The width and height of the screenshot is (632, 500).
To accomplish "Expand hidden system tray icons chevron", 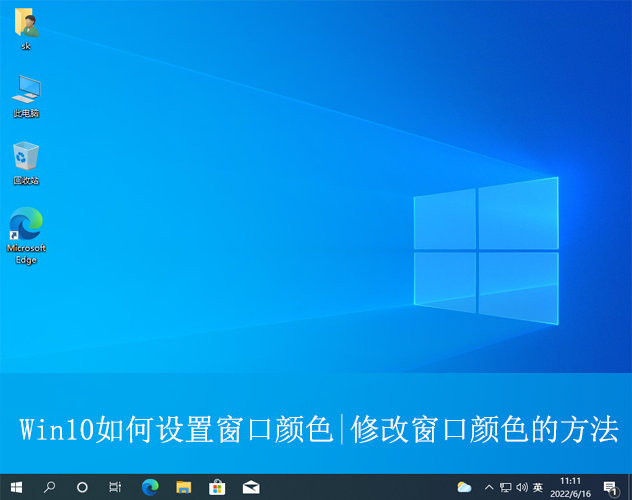I will (x=489, y=487).
